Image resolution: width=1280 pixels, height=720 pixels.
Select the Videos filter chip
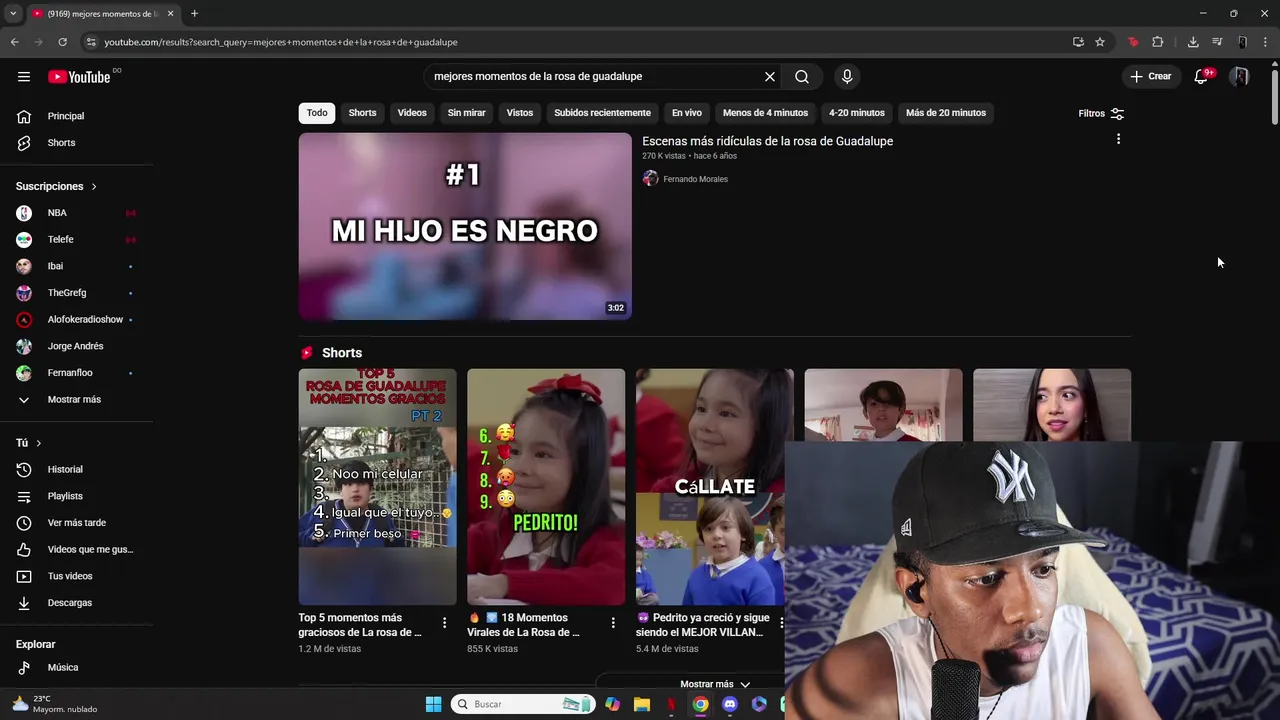click(412, 113)
